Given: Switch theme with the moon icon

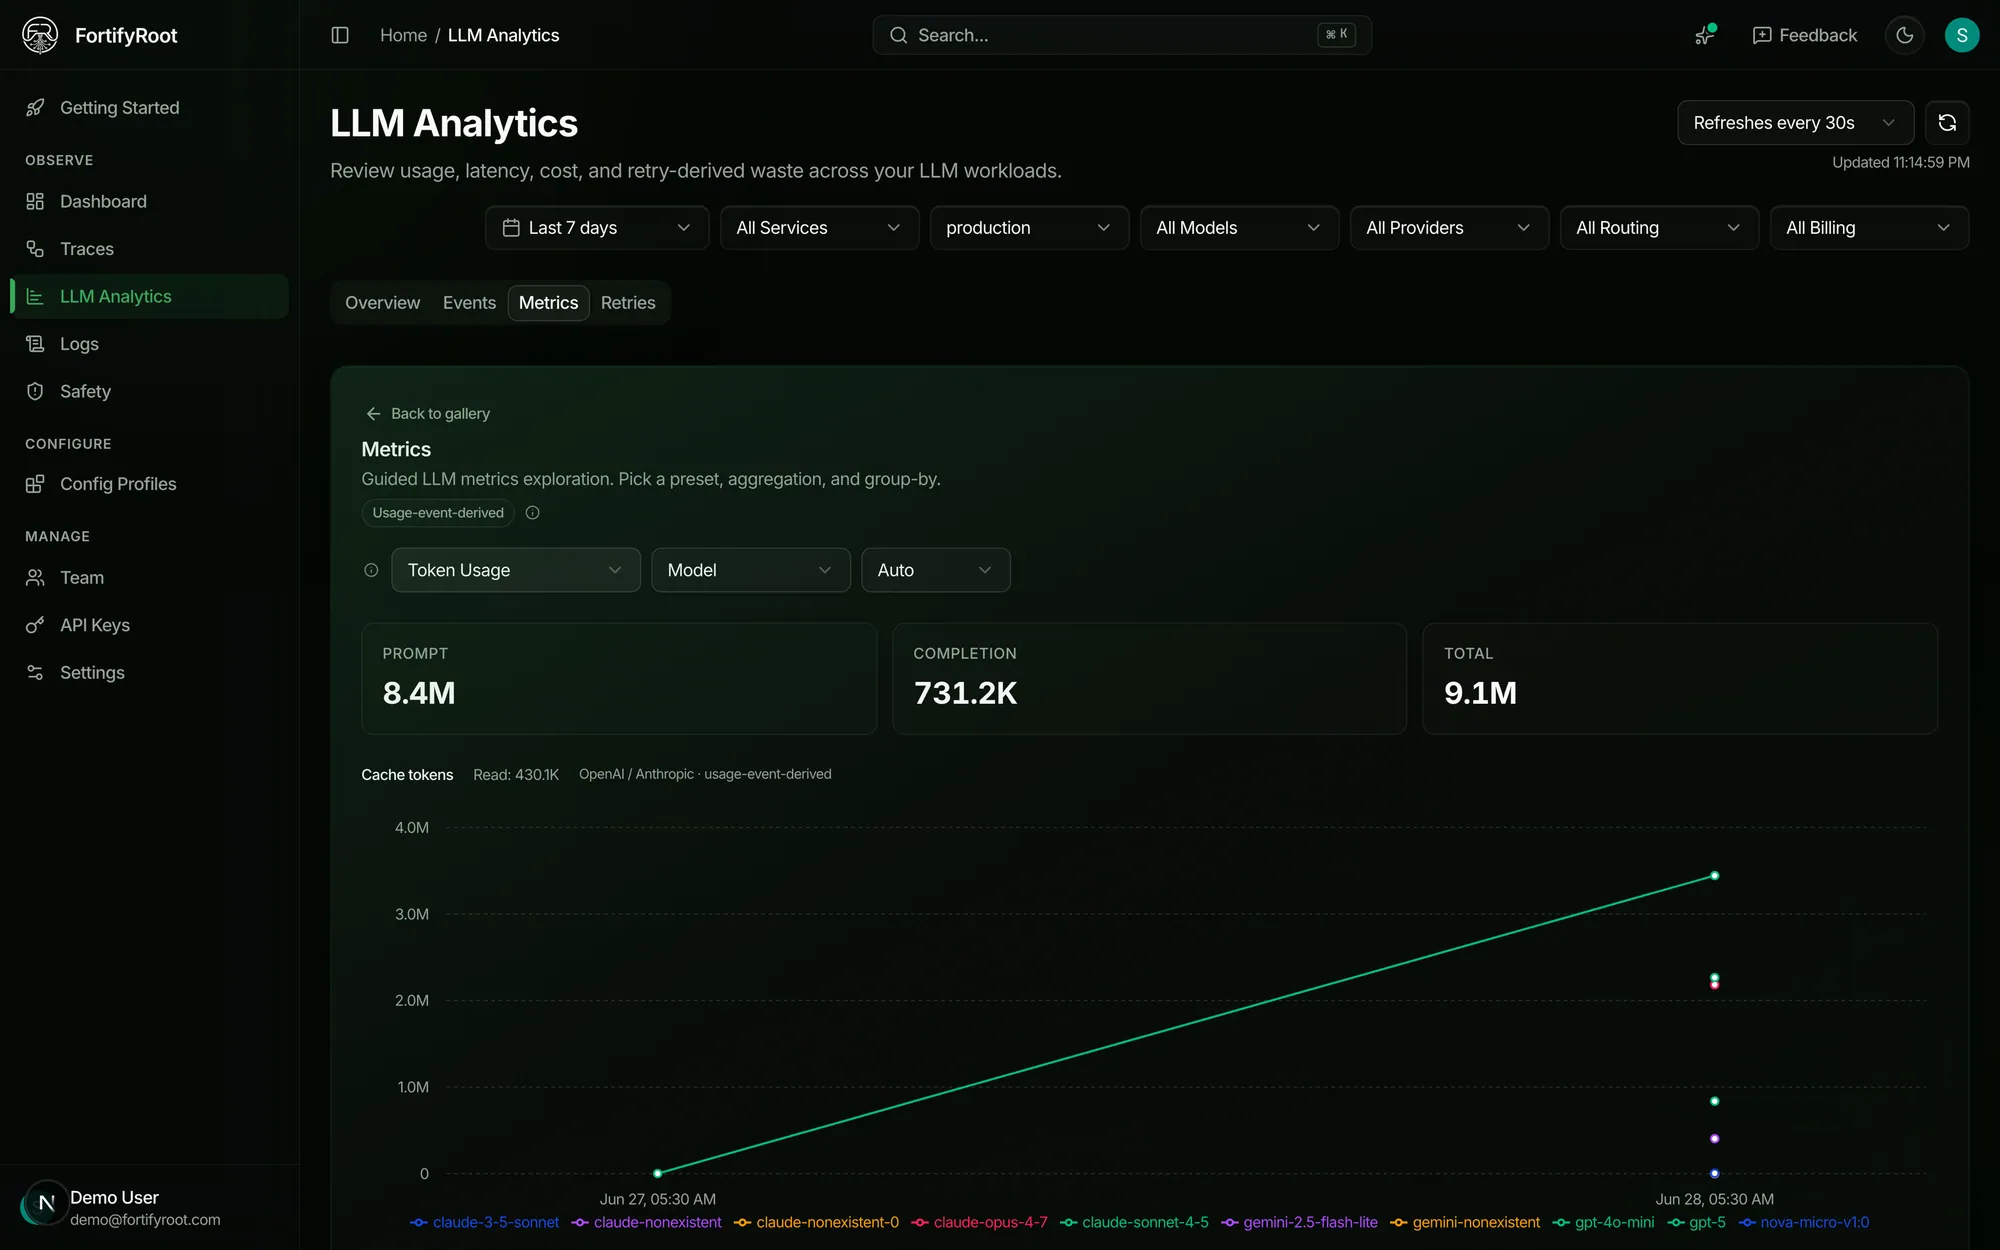Looking at the screenshot, I should [x=1905, y=35].
